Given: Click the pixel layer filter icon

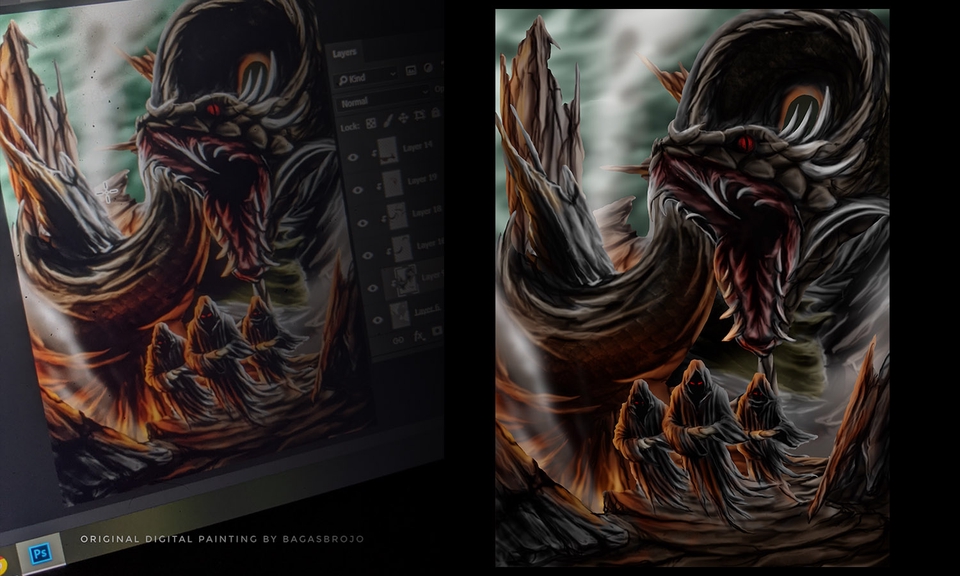Looking at the screenshot, I should [x=409, y=72].
